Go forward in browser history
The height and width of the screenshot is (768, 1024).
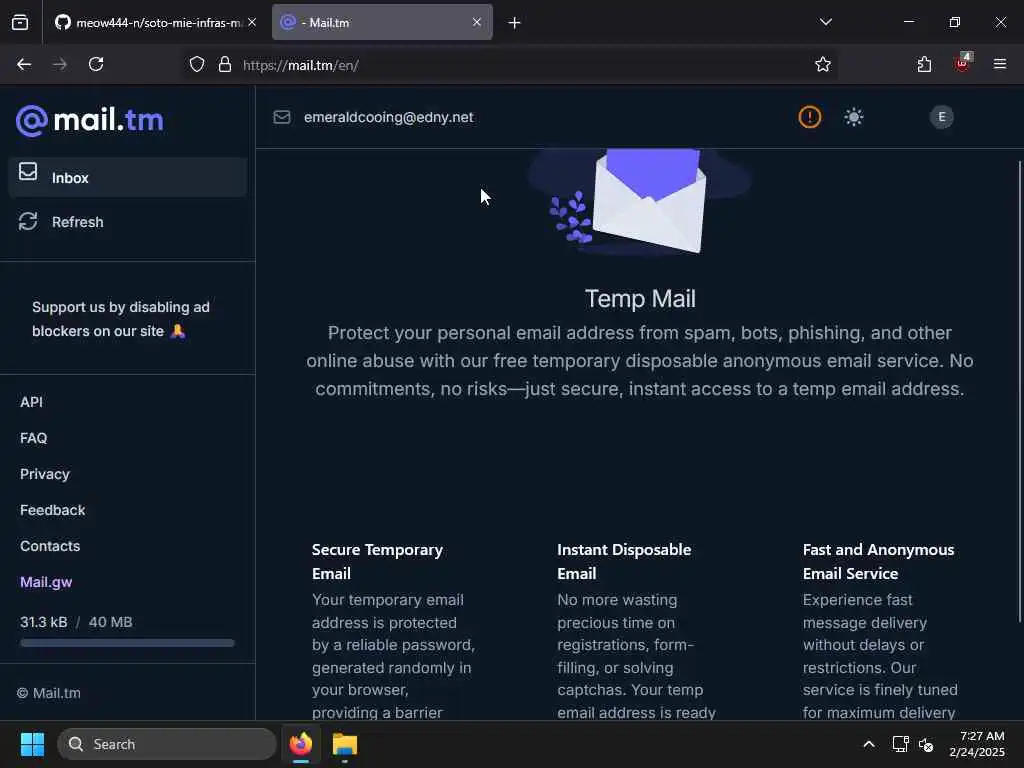pyautogui.click(x=59, y=64)
